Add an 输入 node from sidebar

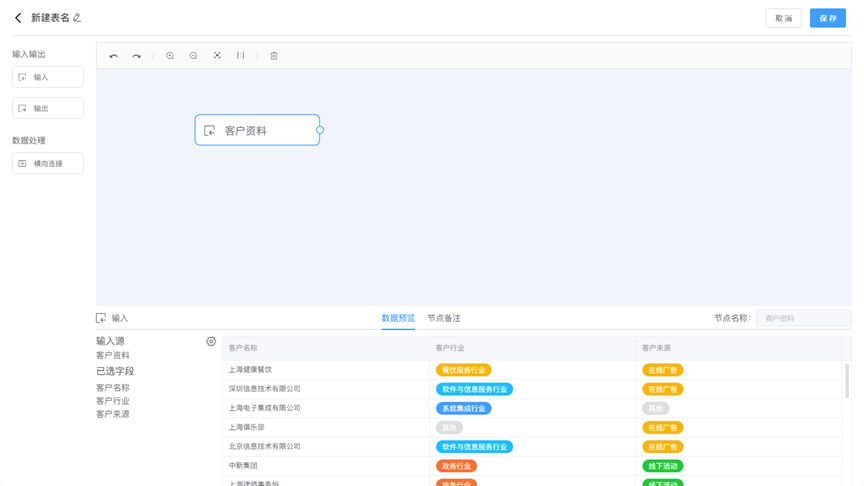pyautogui.click(x=48, y=77)
